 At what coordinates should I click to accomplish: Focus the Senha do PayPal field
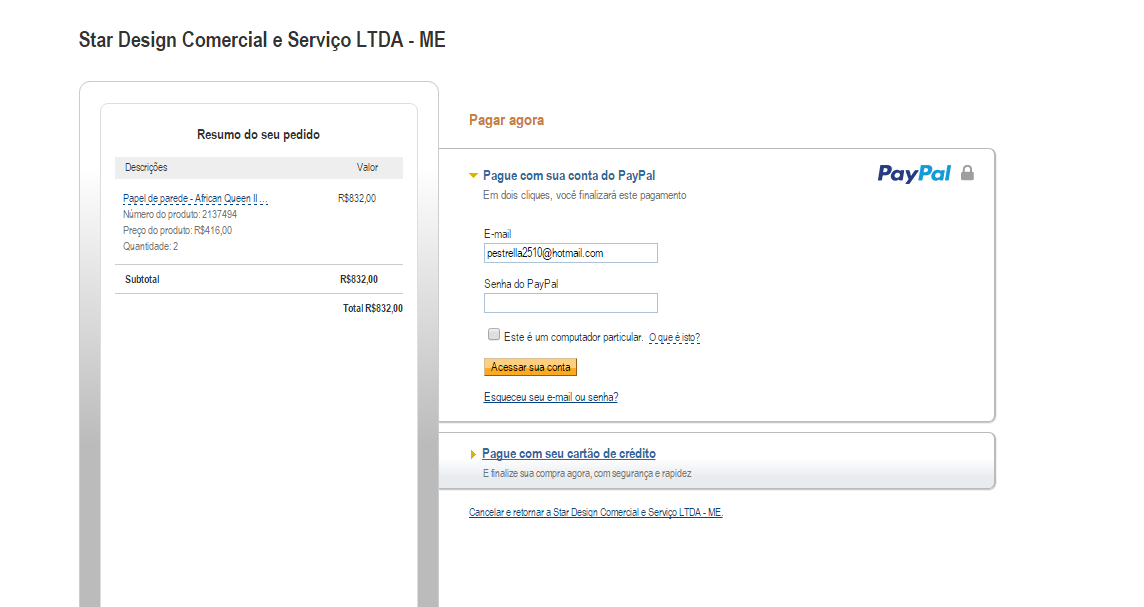pos(571,303)
